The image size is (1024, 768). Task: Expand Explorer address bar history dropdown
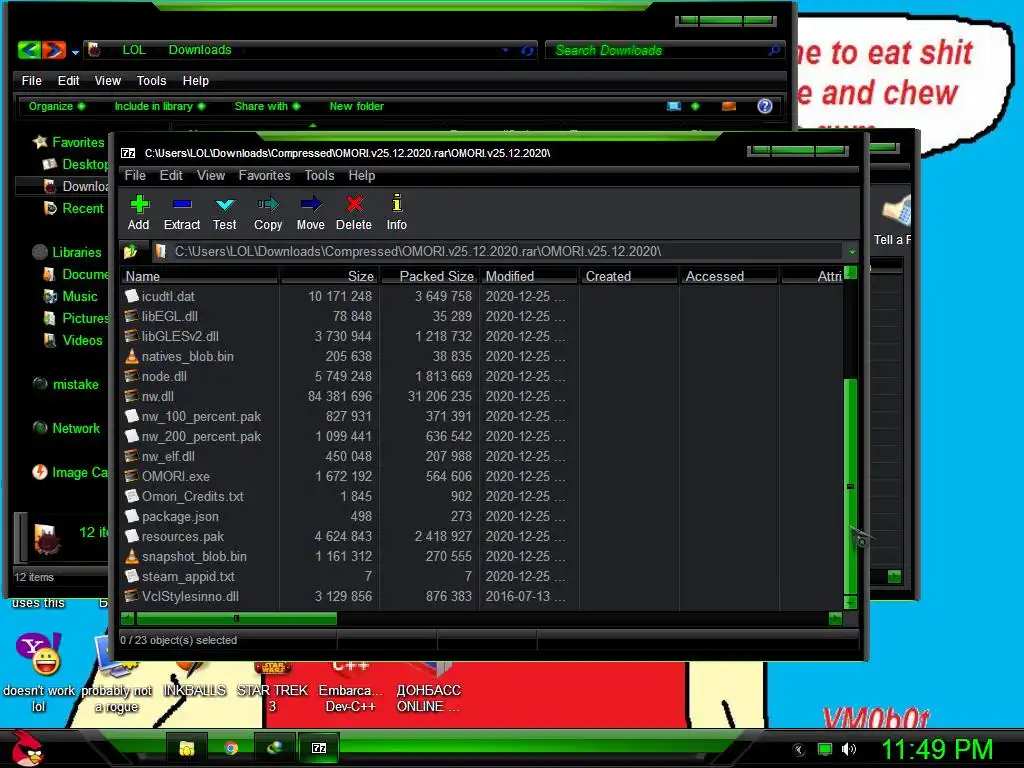[505, 50]
